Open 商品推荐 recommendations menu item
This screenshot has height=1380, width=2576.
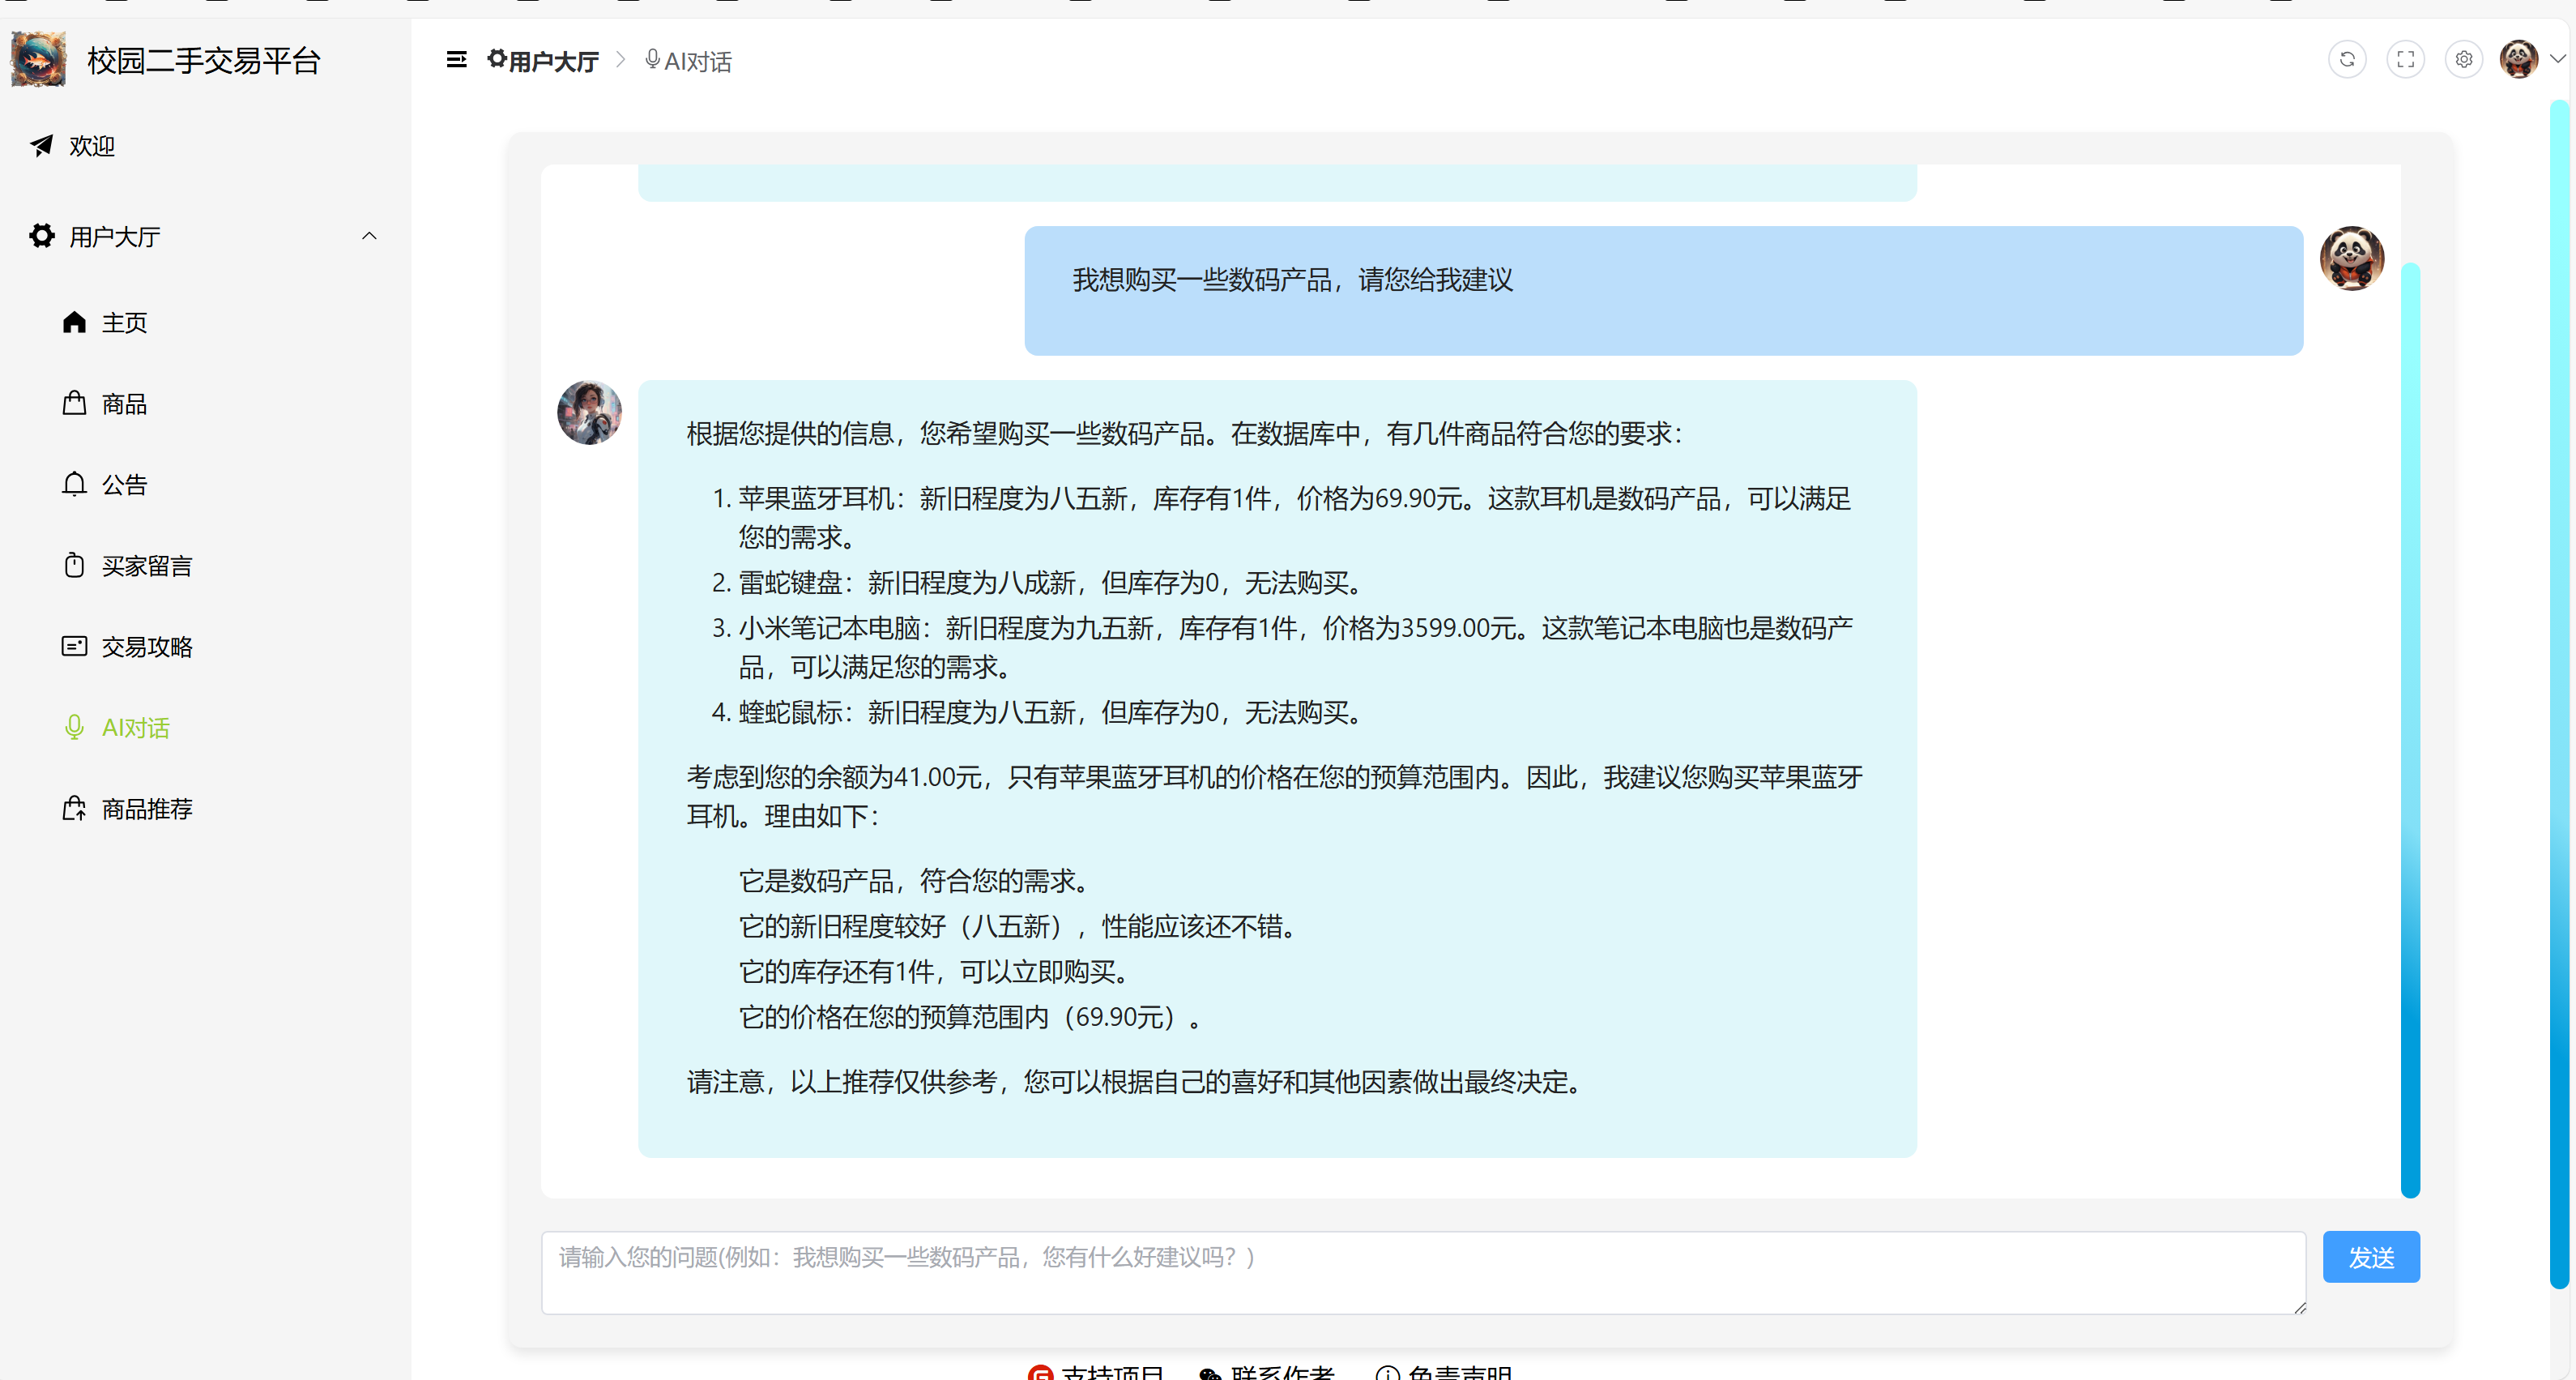pos(146,809)
